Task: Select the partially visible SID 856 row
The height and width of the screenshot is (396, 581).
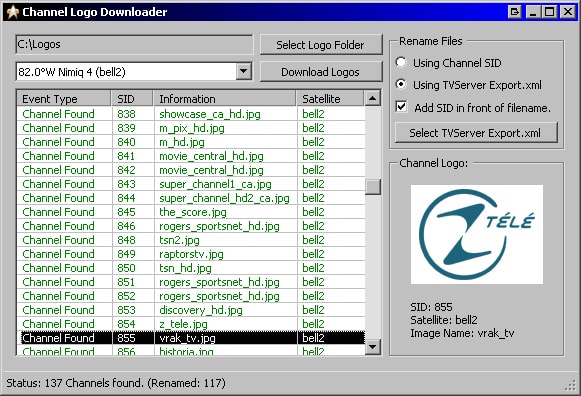Action: point(191,350)
